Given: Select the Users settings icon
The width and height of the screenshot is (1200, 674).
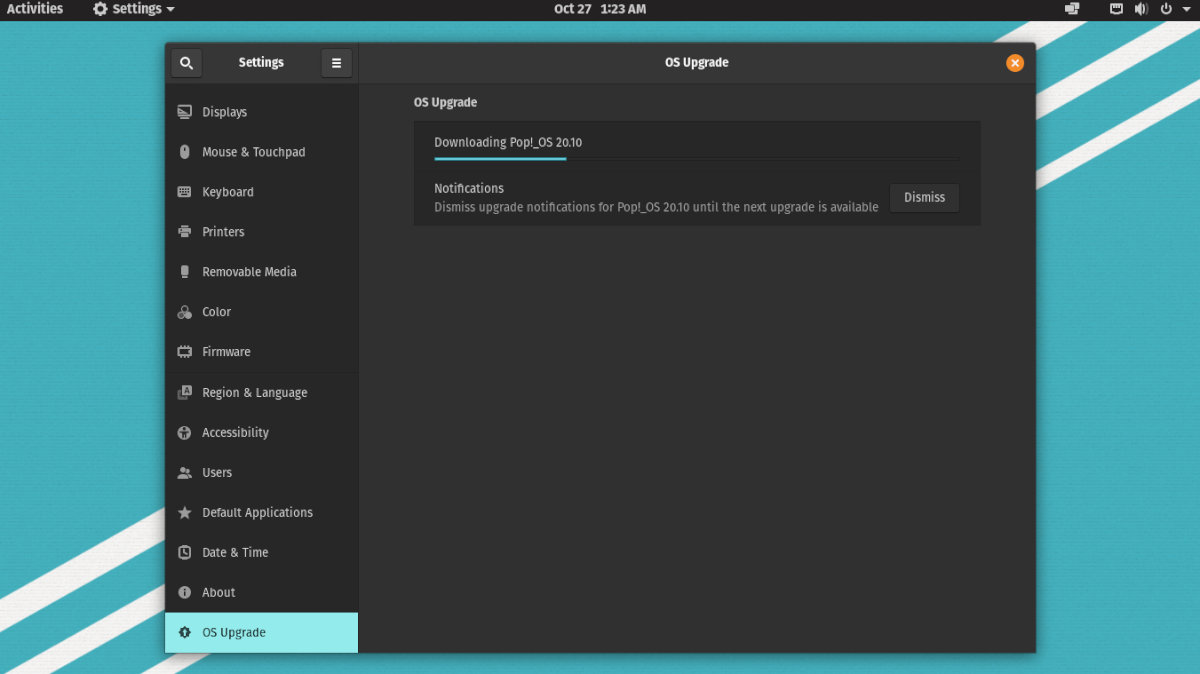Looking at the screenshot, I should pos(185,472).
